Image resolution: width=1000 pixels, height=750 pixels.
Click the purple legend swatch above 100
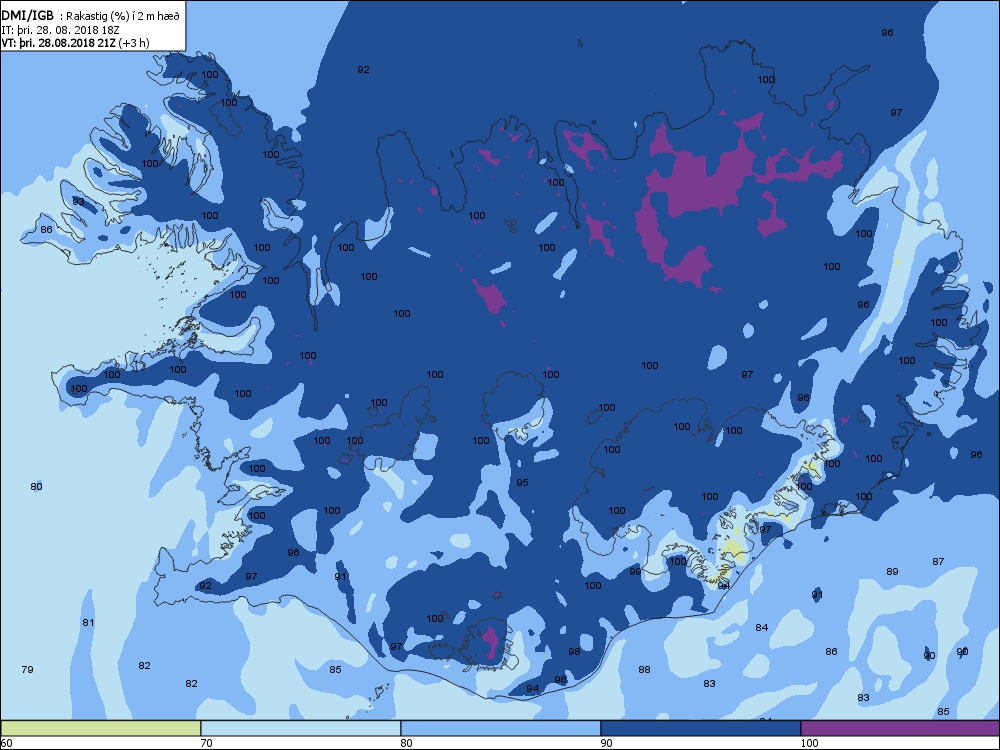tap(900, 728)
